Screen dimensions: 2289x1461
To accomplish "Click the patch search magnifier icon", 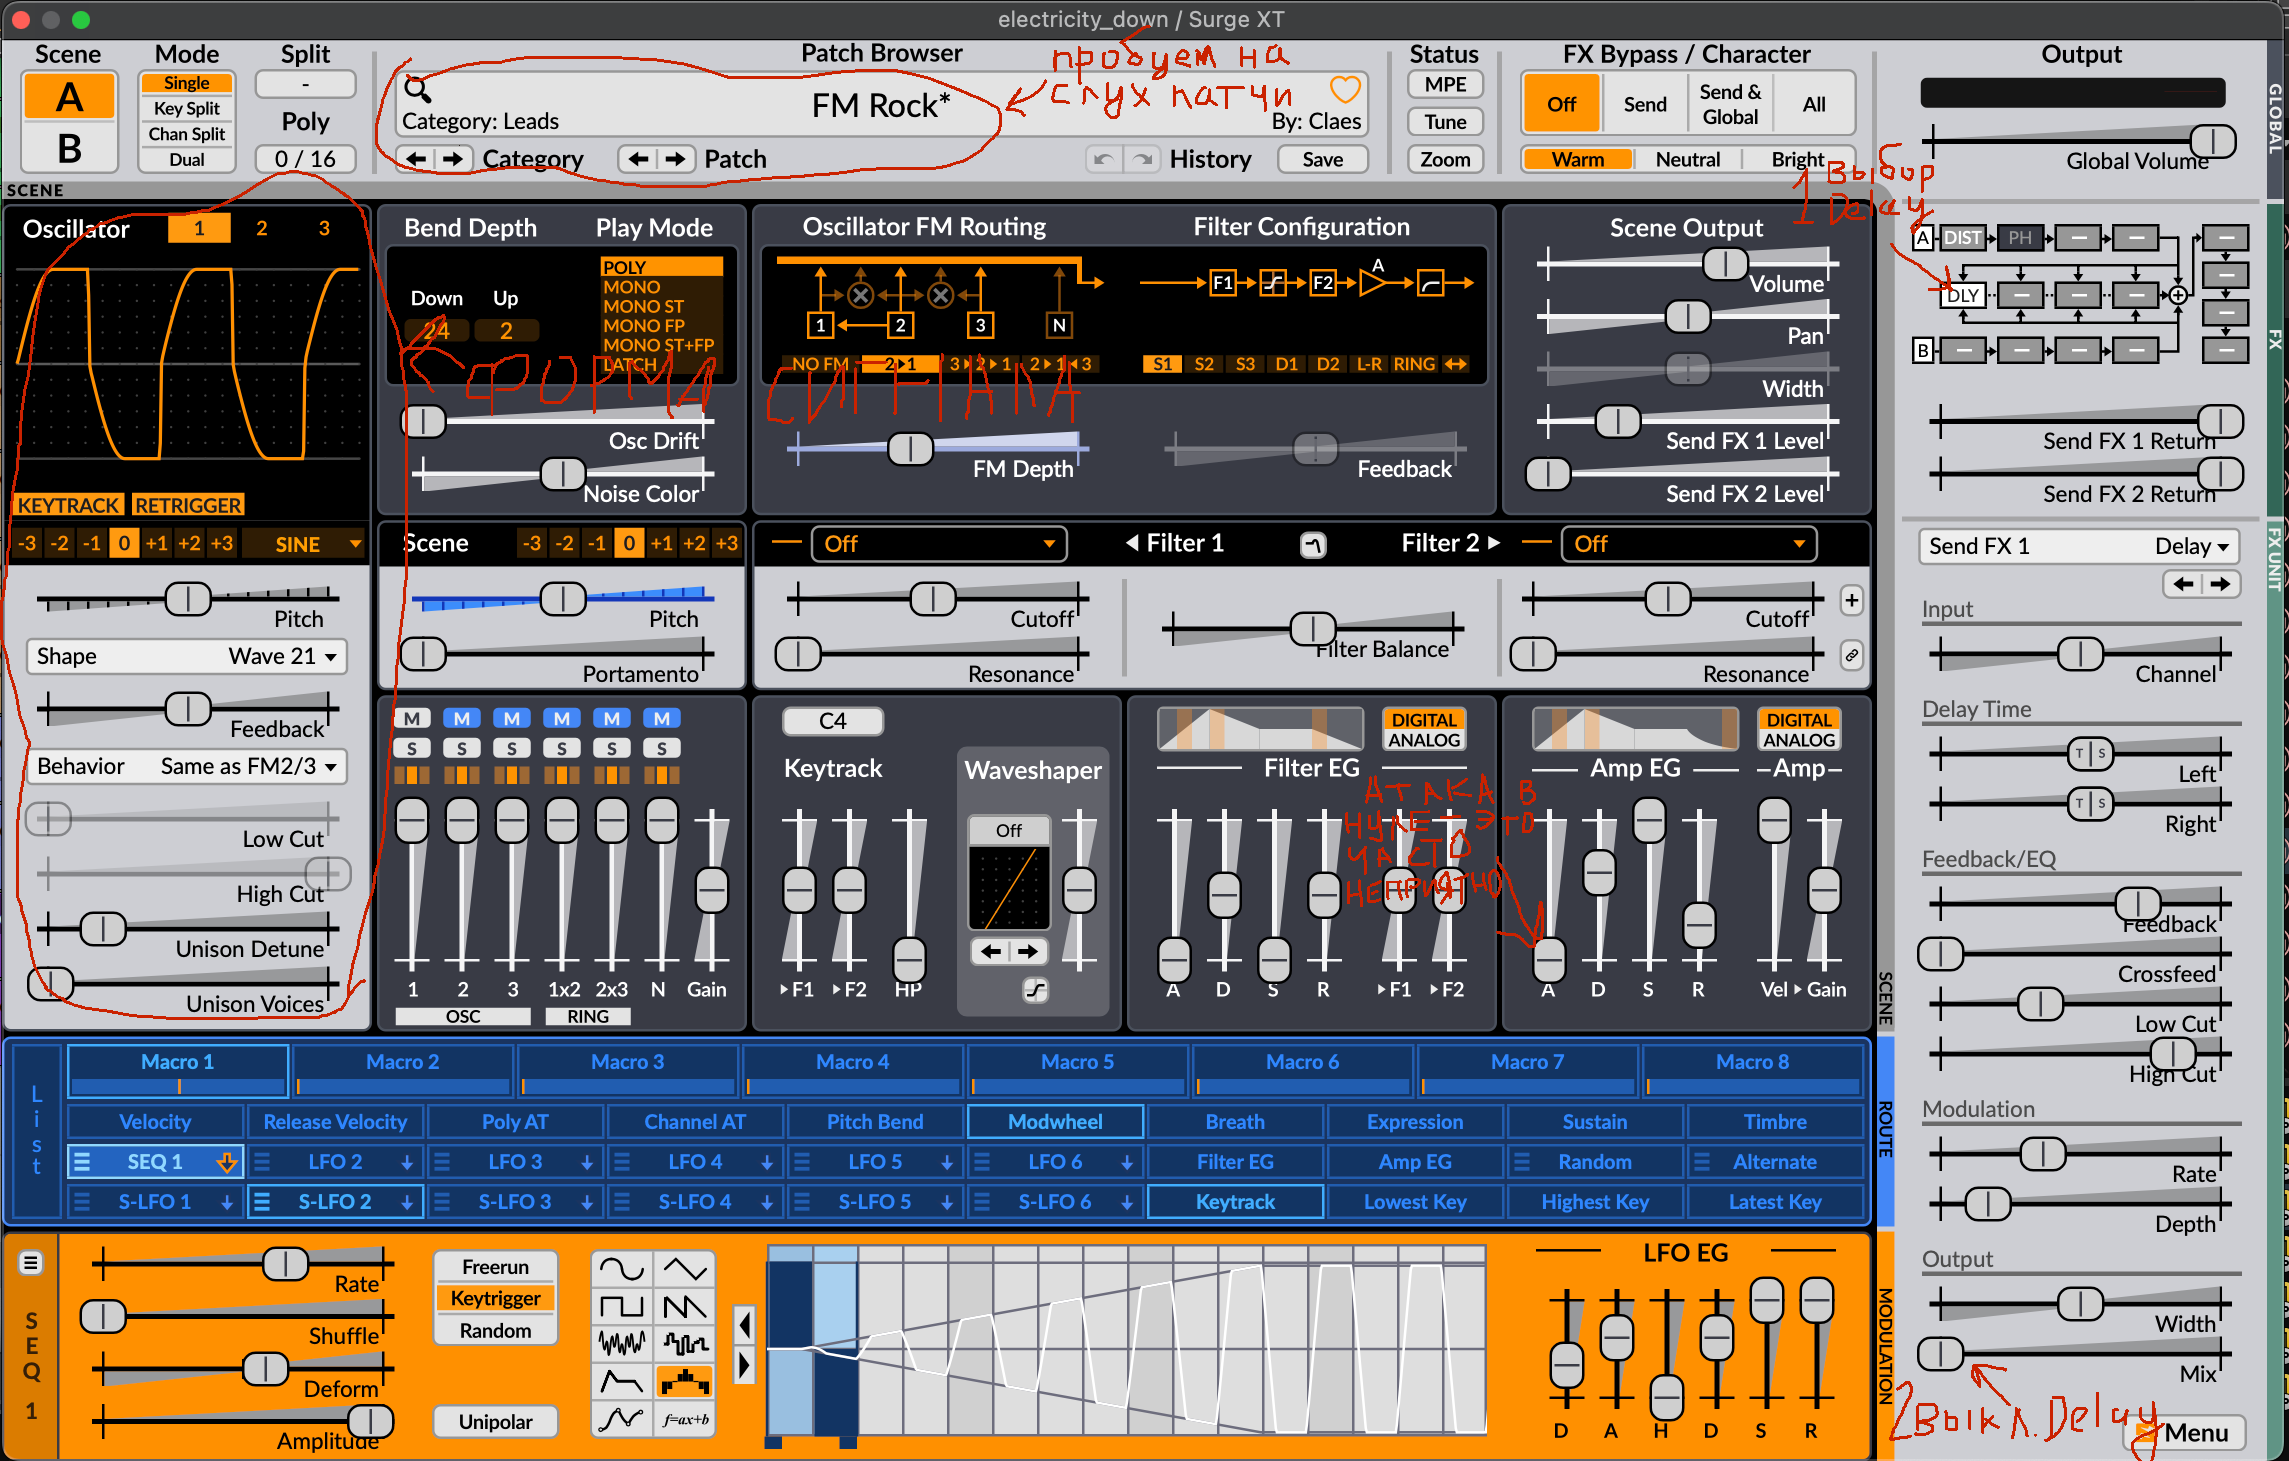I will pos(417,90).
